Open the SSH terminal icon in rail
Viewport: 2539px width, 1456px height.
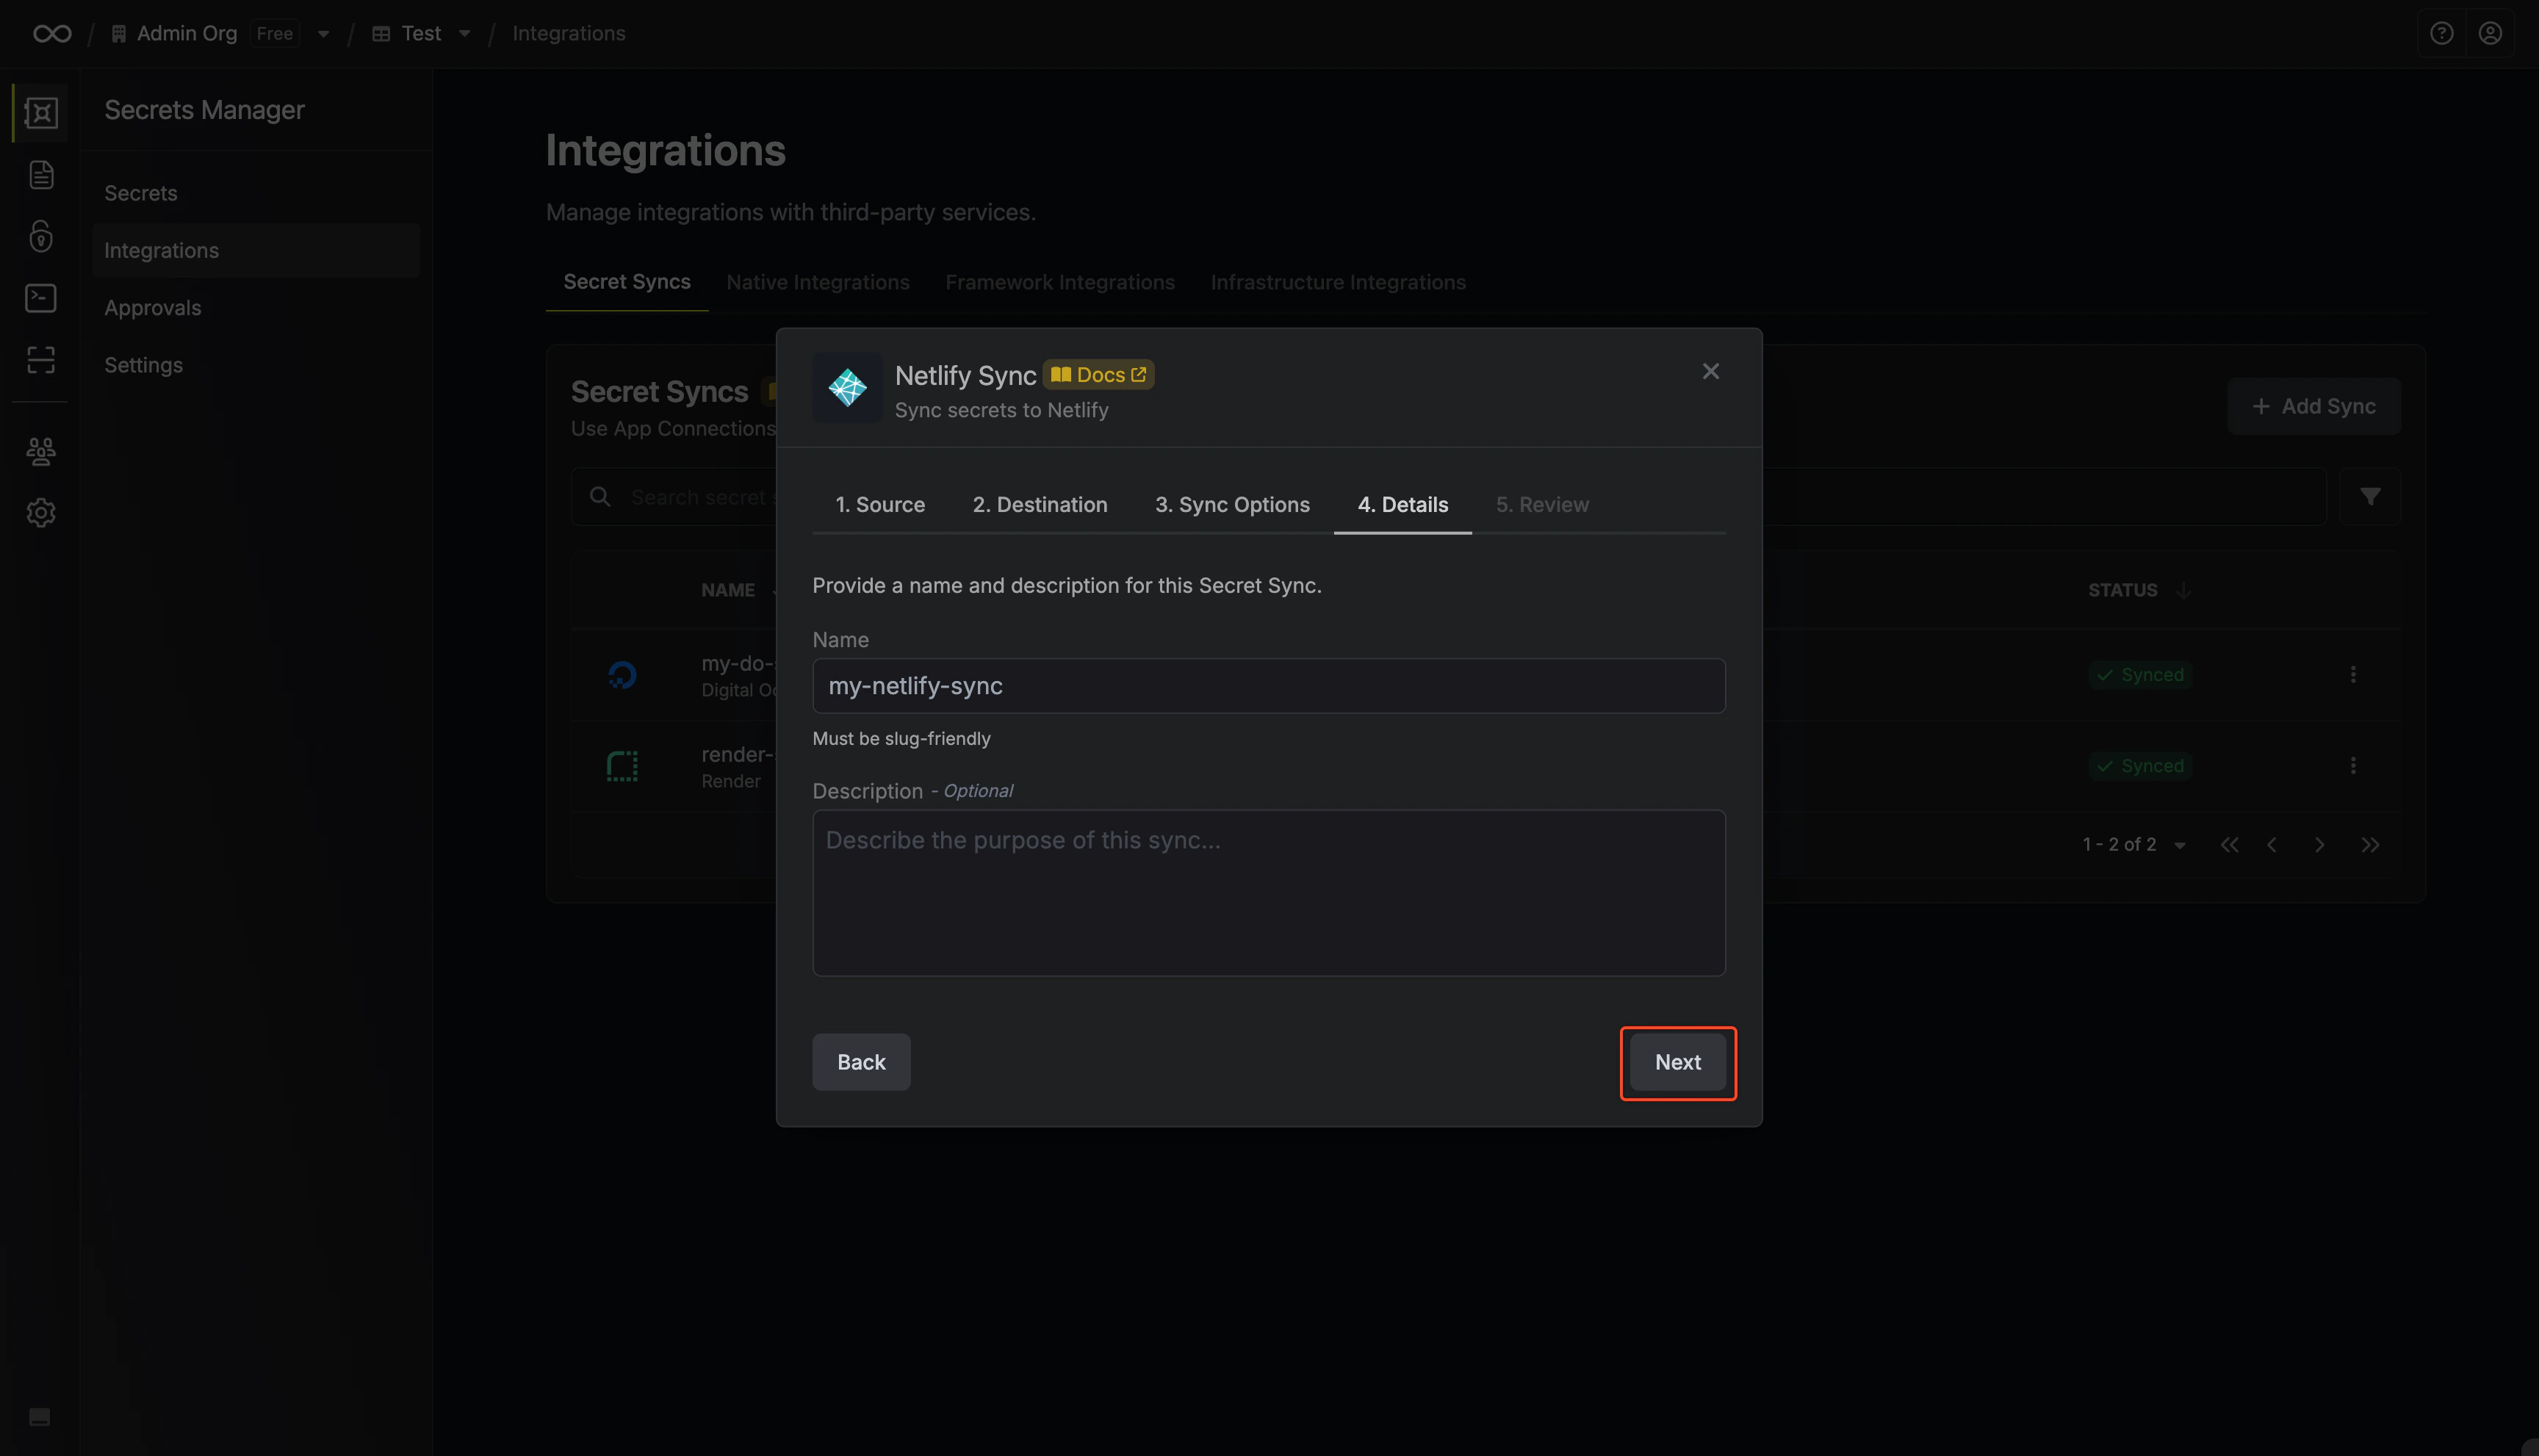(41, 298)
